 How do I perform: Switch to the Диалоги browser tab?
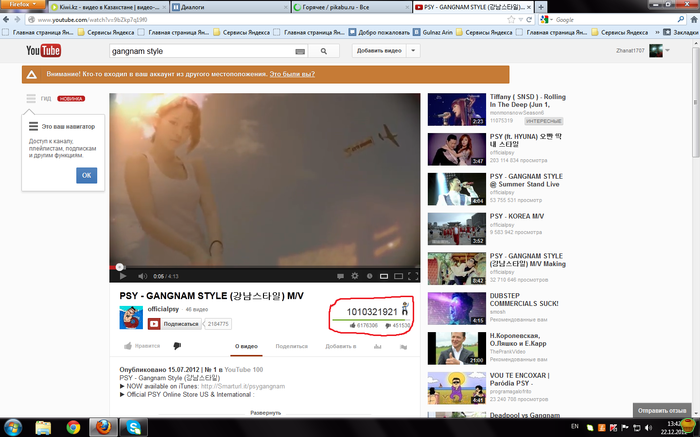pos(230,7)
